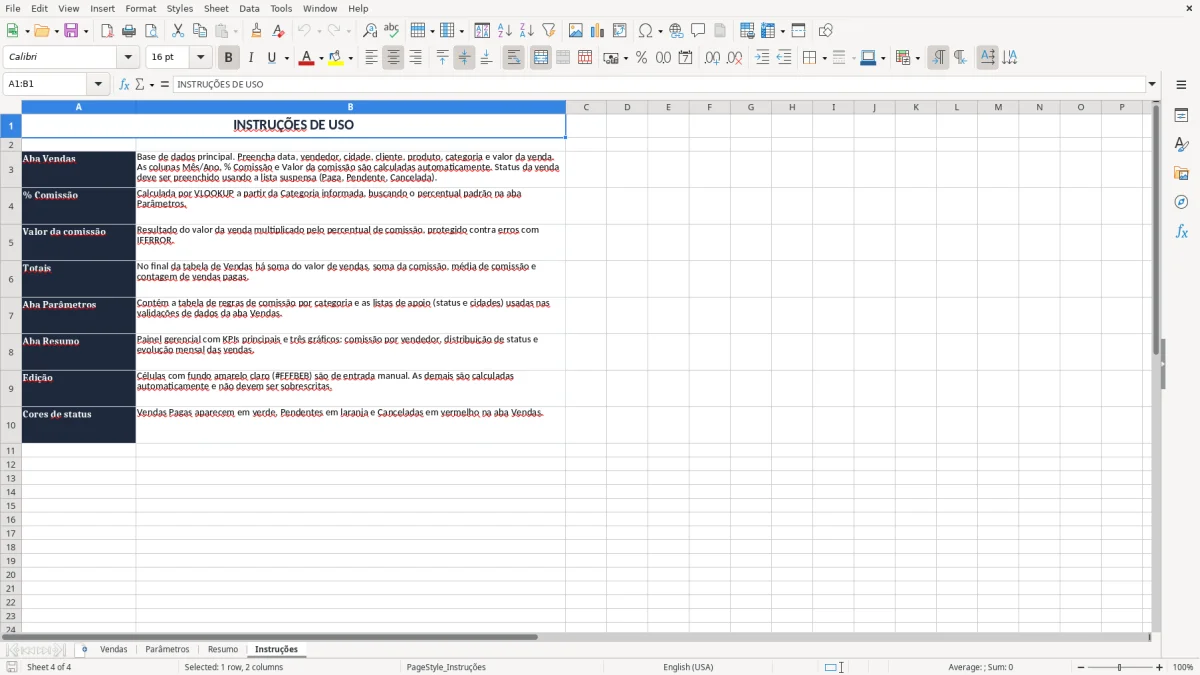Switch to the Parâmetros sheet tab

167,650
